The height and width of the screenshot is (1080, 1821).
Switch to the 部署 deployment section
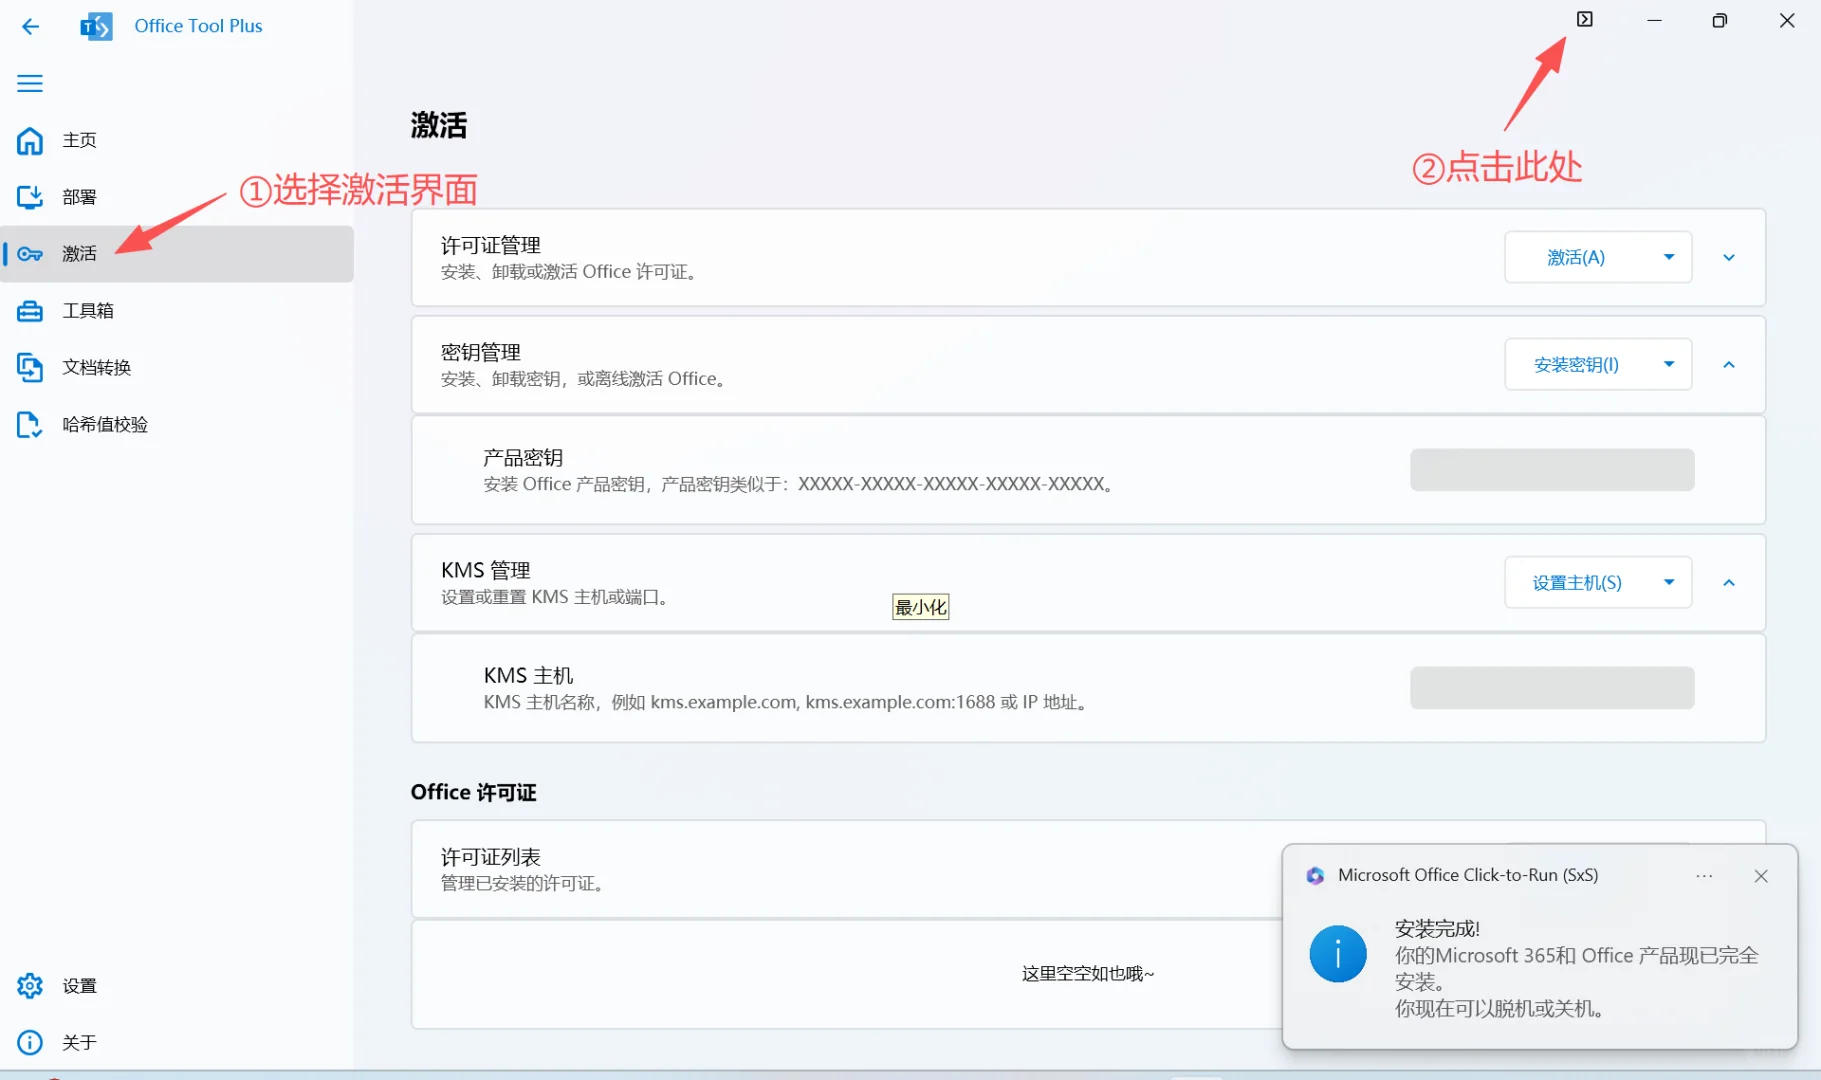click(x=80, y=197)
